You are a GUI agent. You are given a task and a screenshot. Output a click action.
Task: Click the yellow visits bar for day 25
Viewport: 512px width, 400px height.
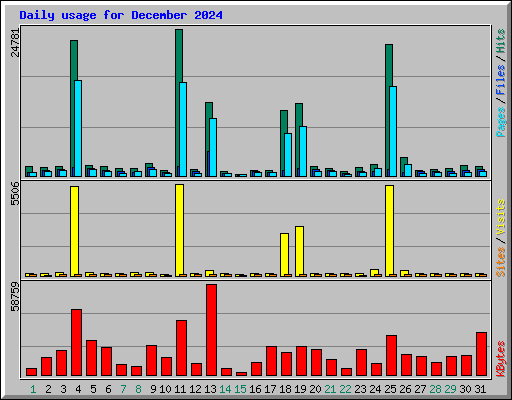[x=389, y=231]
